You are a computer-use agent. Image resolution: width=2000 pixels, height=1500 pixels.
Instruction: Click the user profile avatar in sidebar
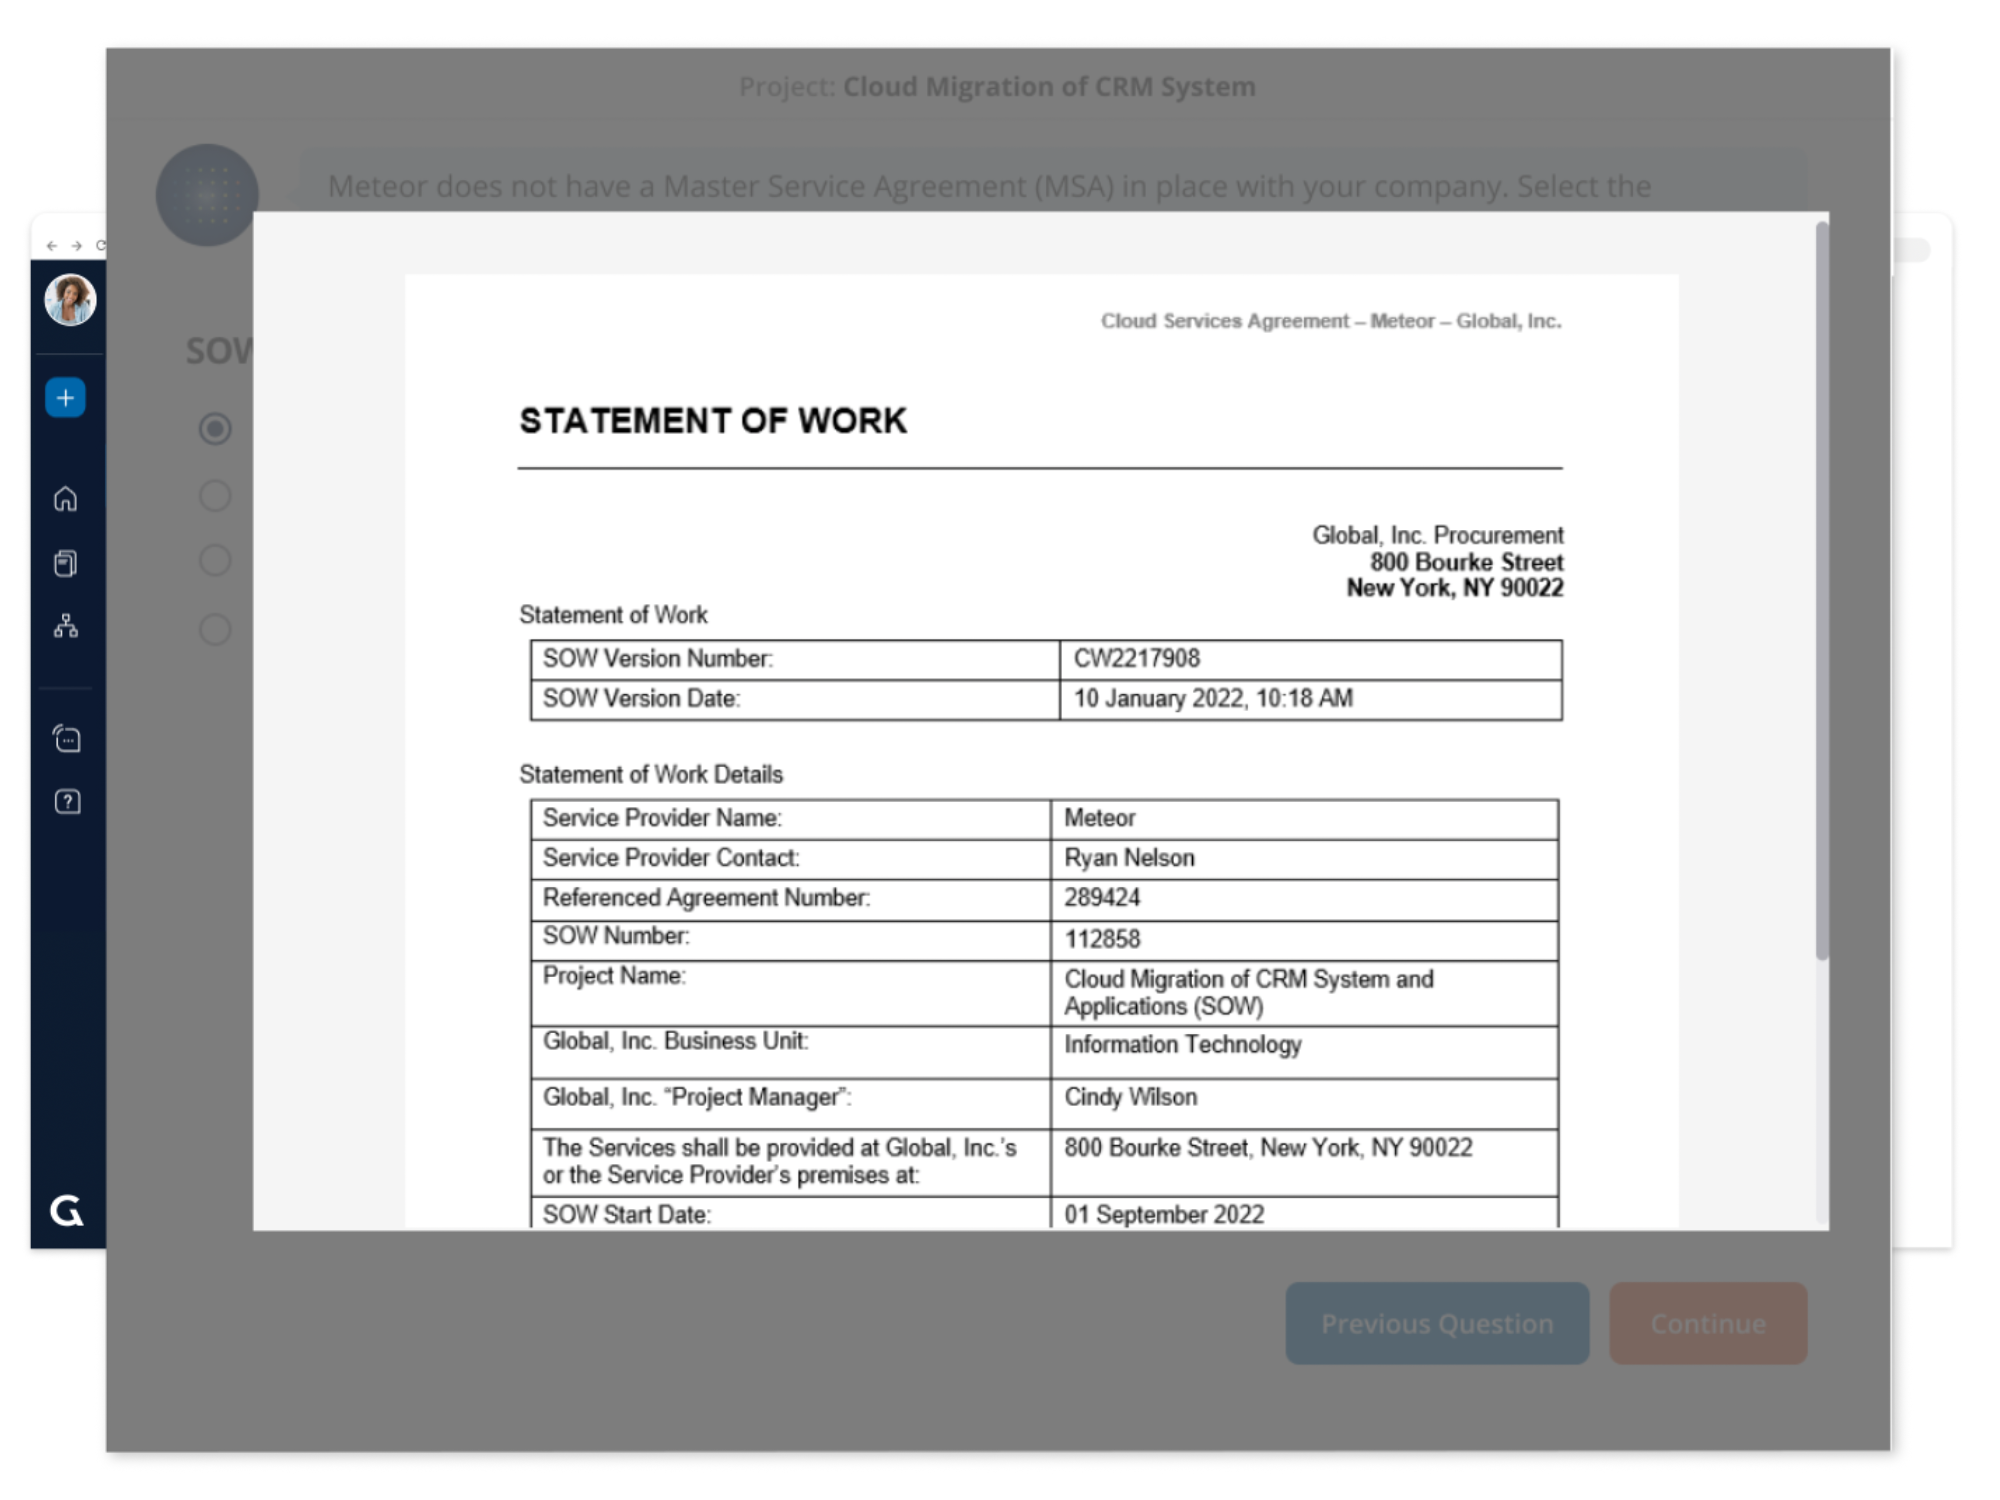pos(70,299)
